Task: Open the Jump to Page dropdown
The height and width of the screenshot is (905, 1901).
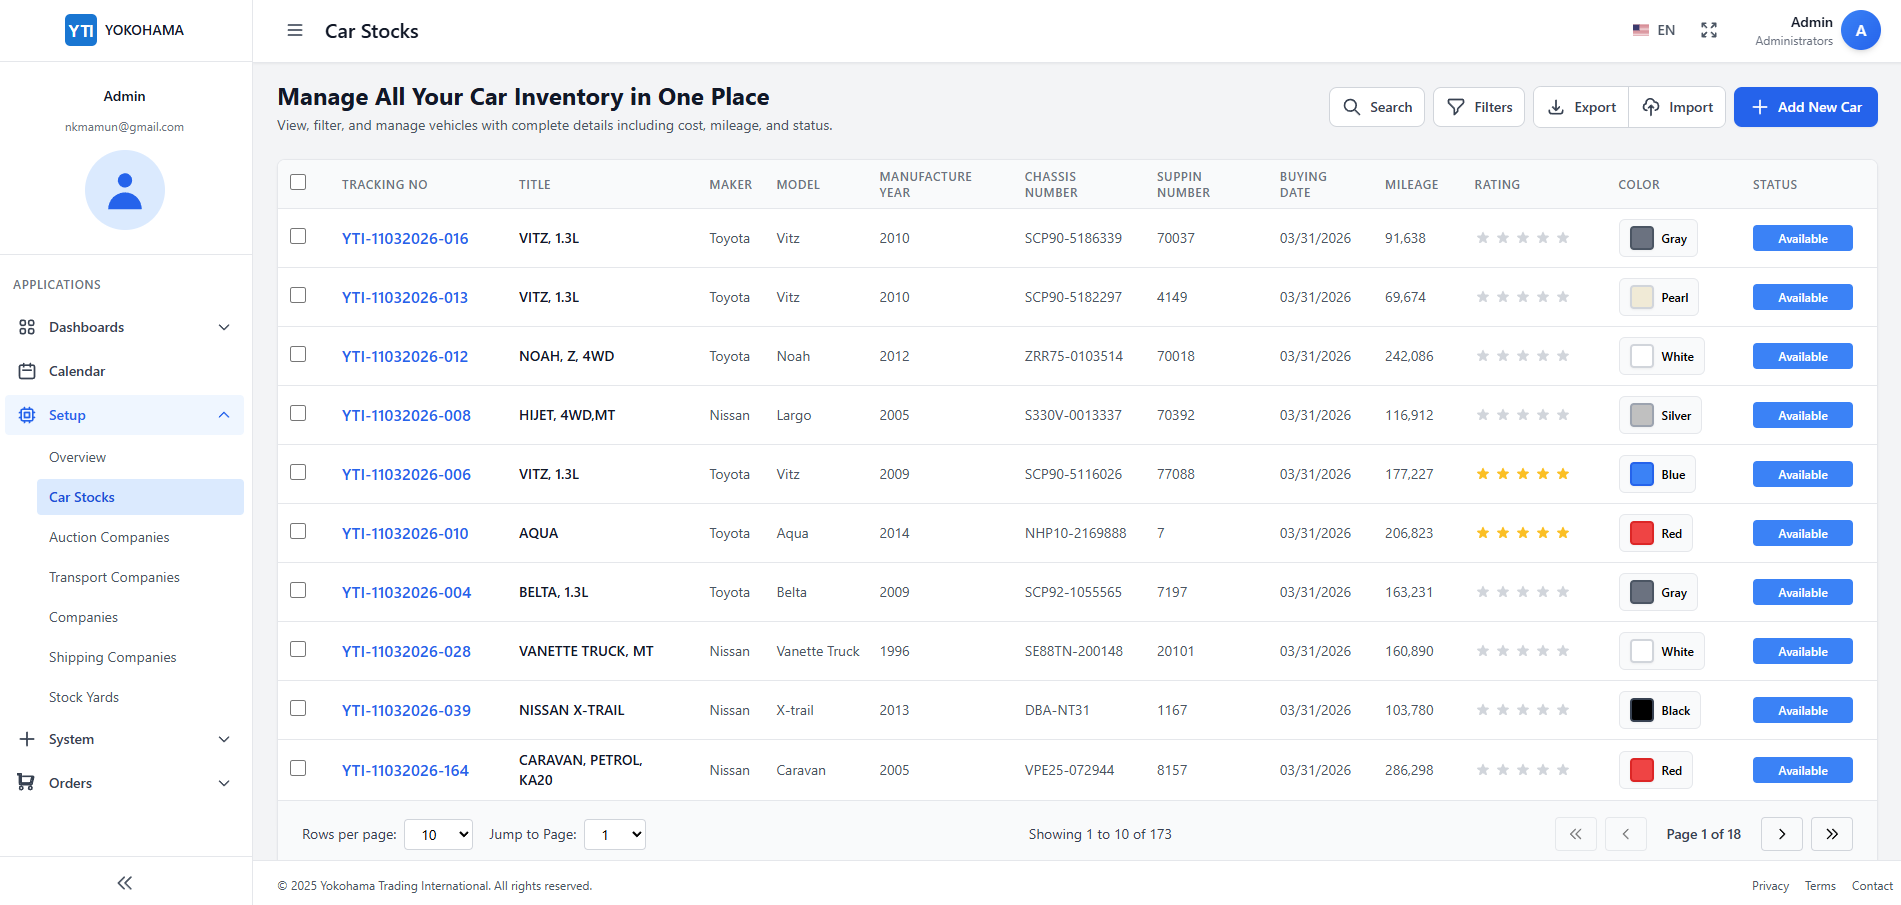Action: point(615,834)
